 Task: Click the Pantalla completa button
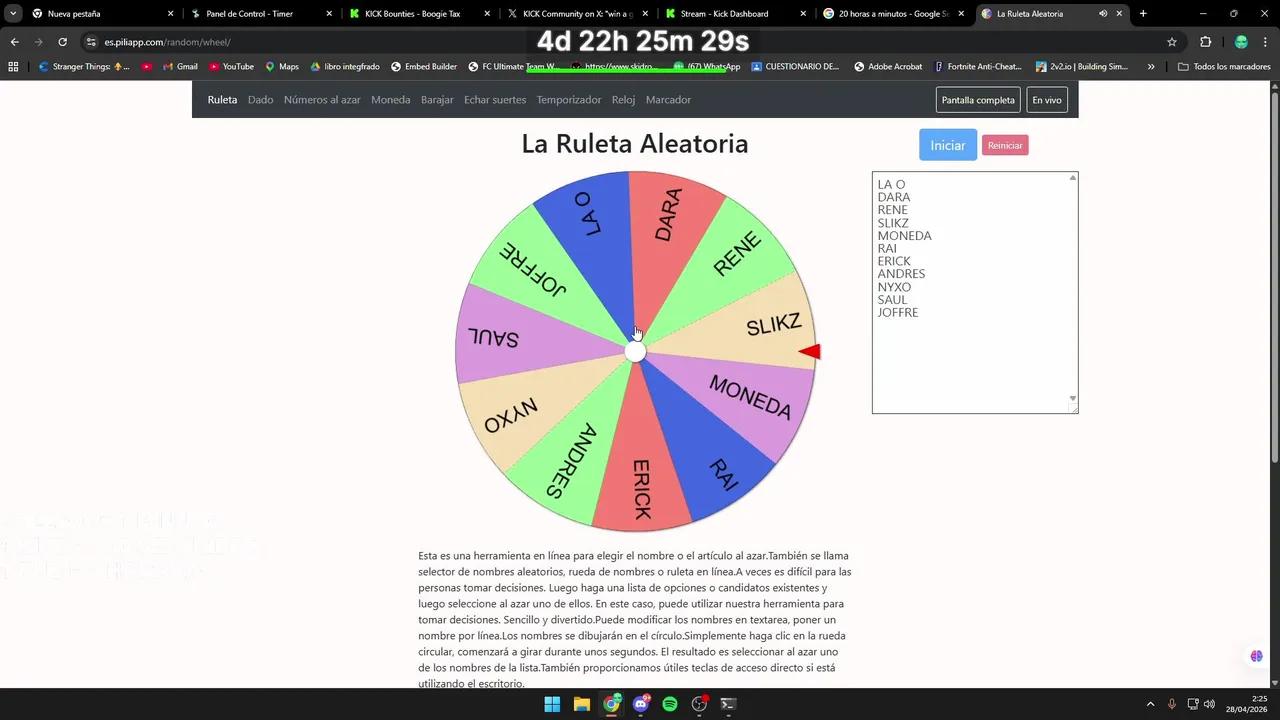(x=978, y=100)
